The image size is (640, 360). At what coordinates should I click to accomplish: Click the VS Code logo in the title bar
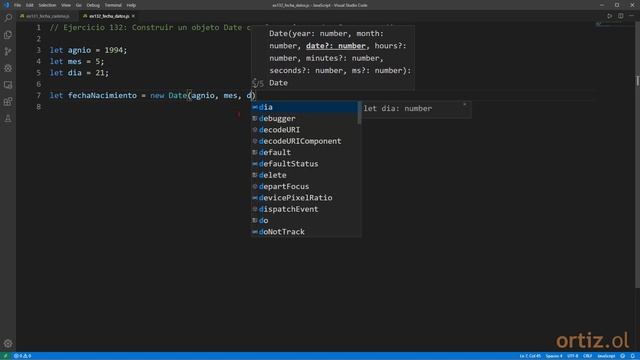click(x=6, y=5)
